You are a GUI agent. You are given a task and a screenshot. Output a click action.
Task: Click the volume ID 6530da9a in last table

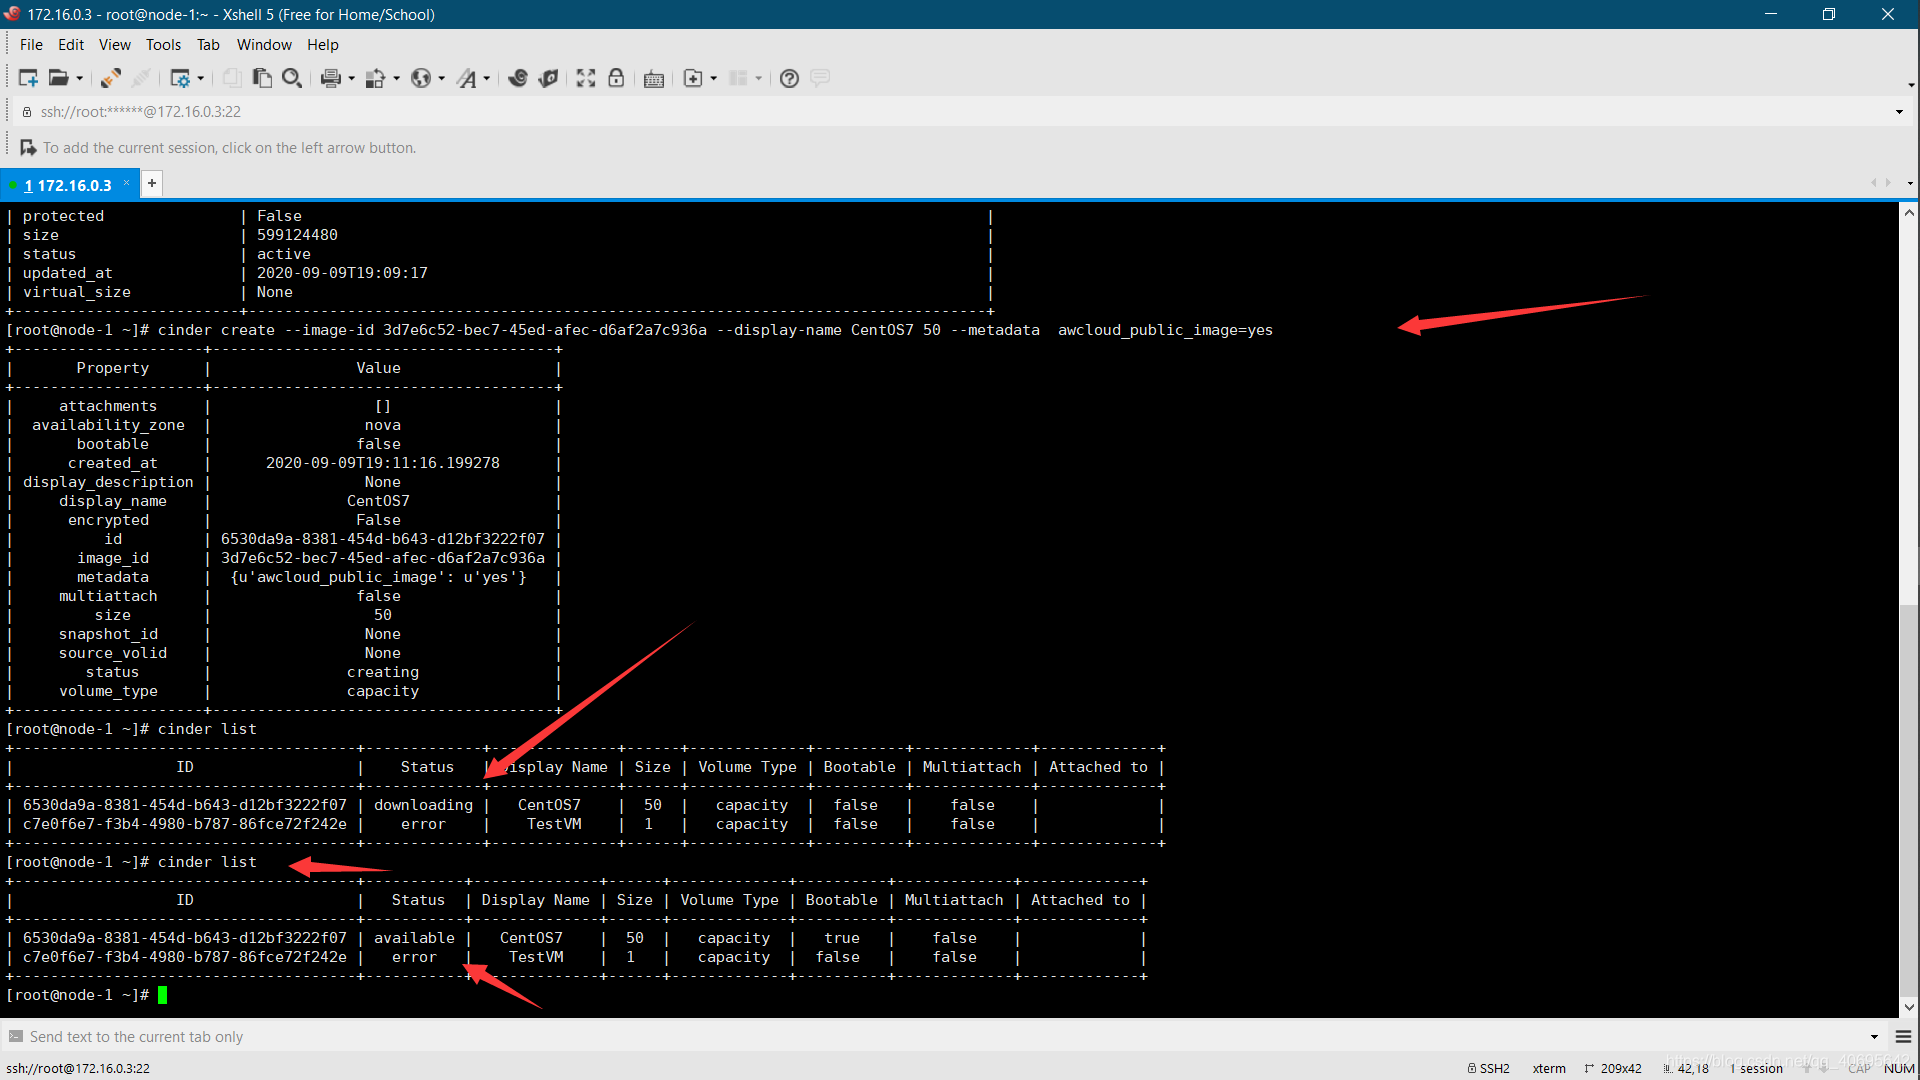(x=185, y=938)
